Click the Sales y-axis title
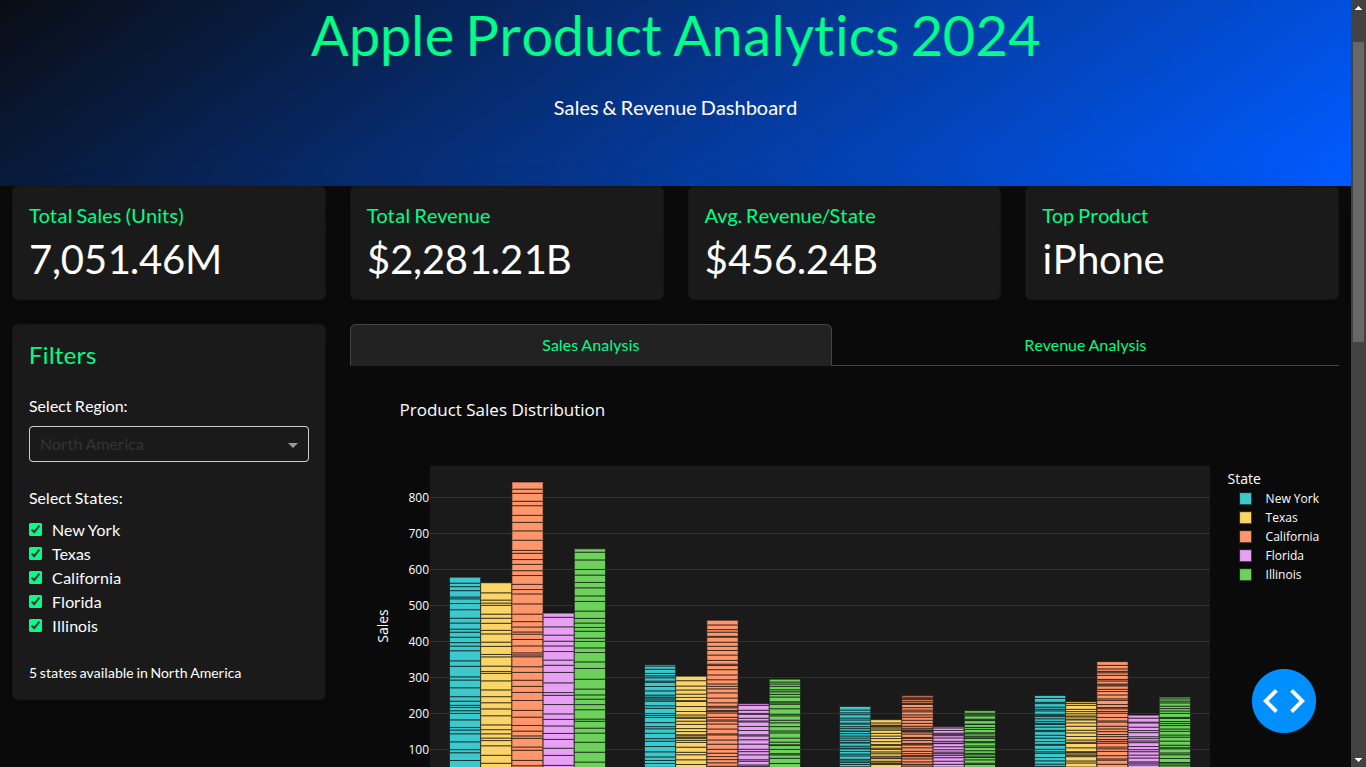Screen dimensions: 1366x767 [x=383, y=626]
